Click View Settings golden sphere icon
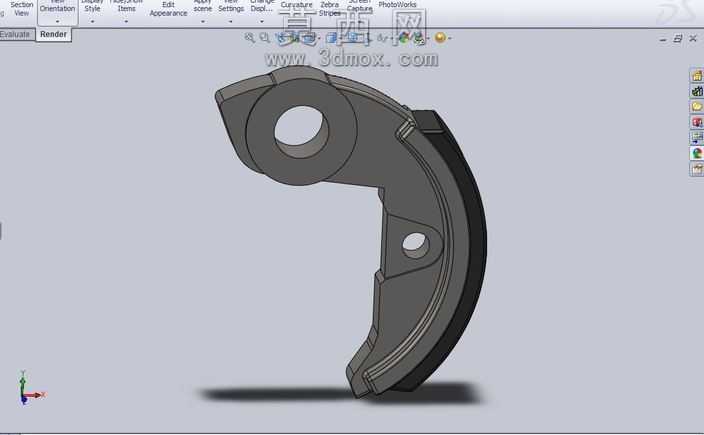 click(x=440, y=38)
